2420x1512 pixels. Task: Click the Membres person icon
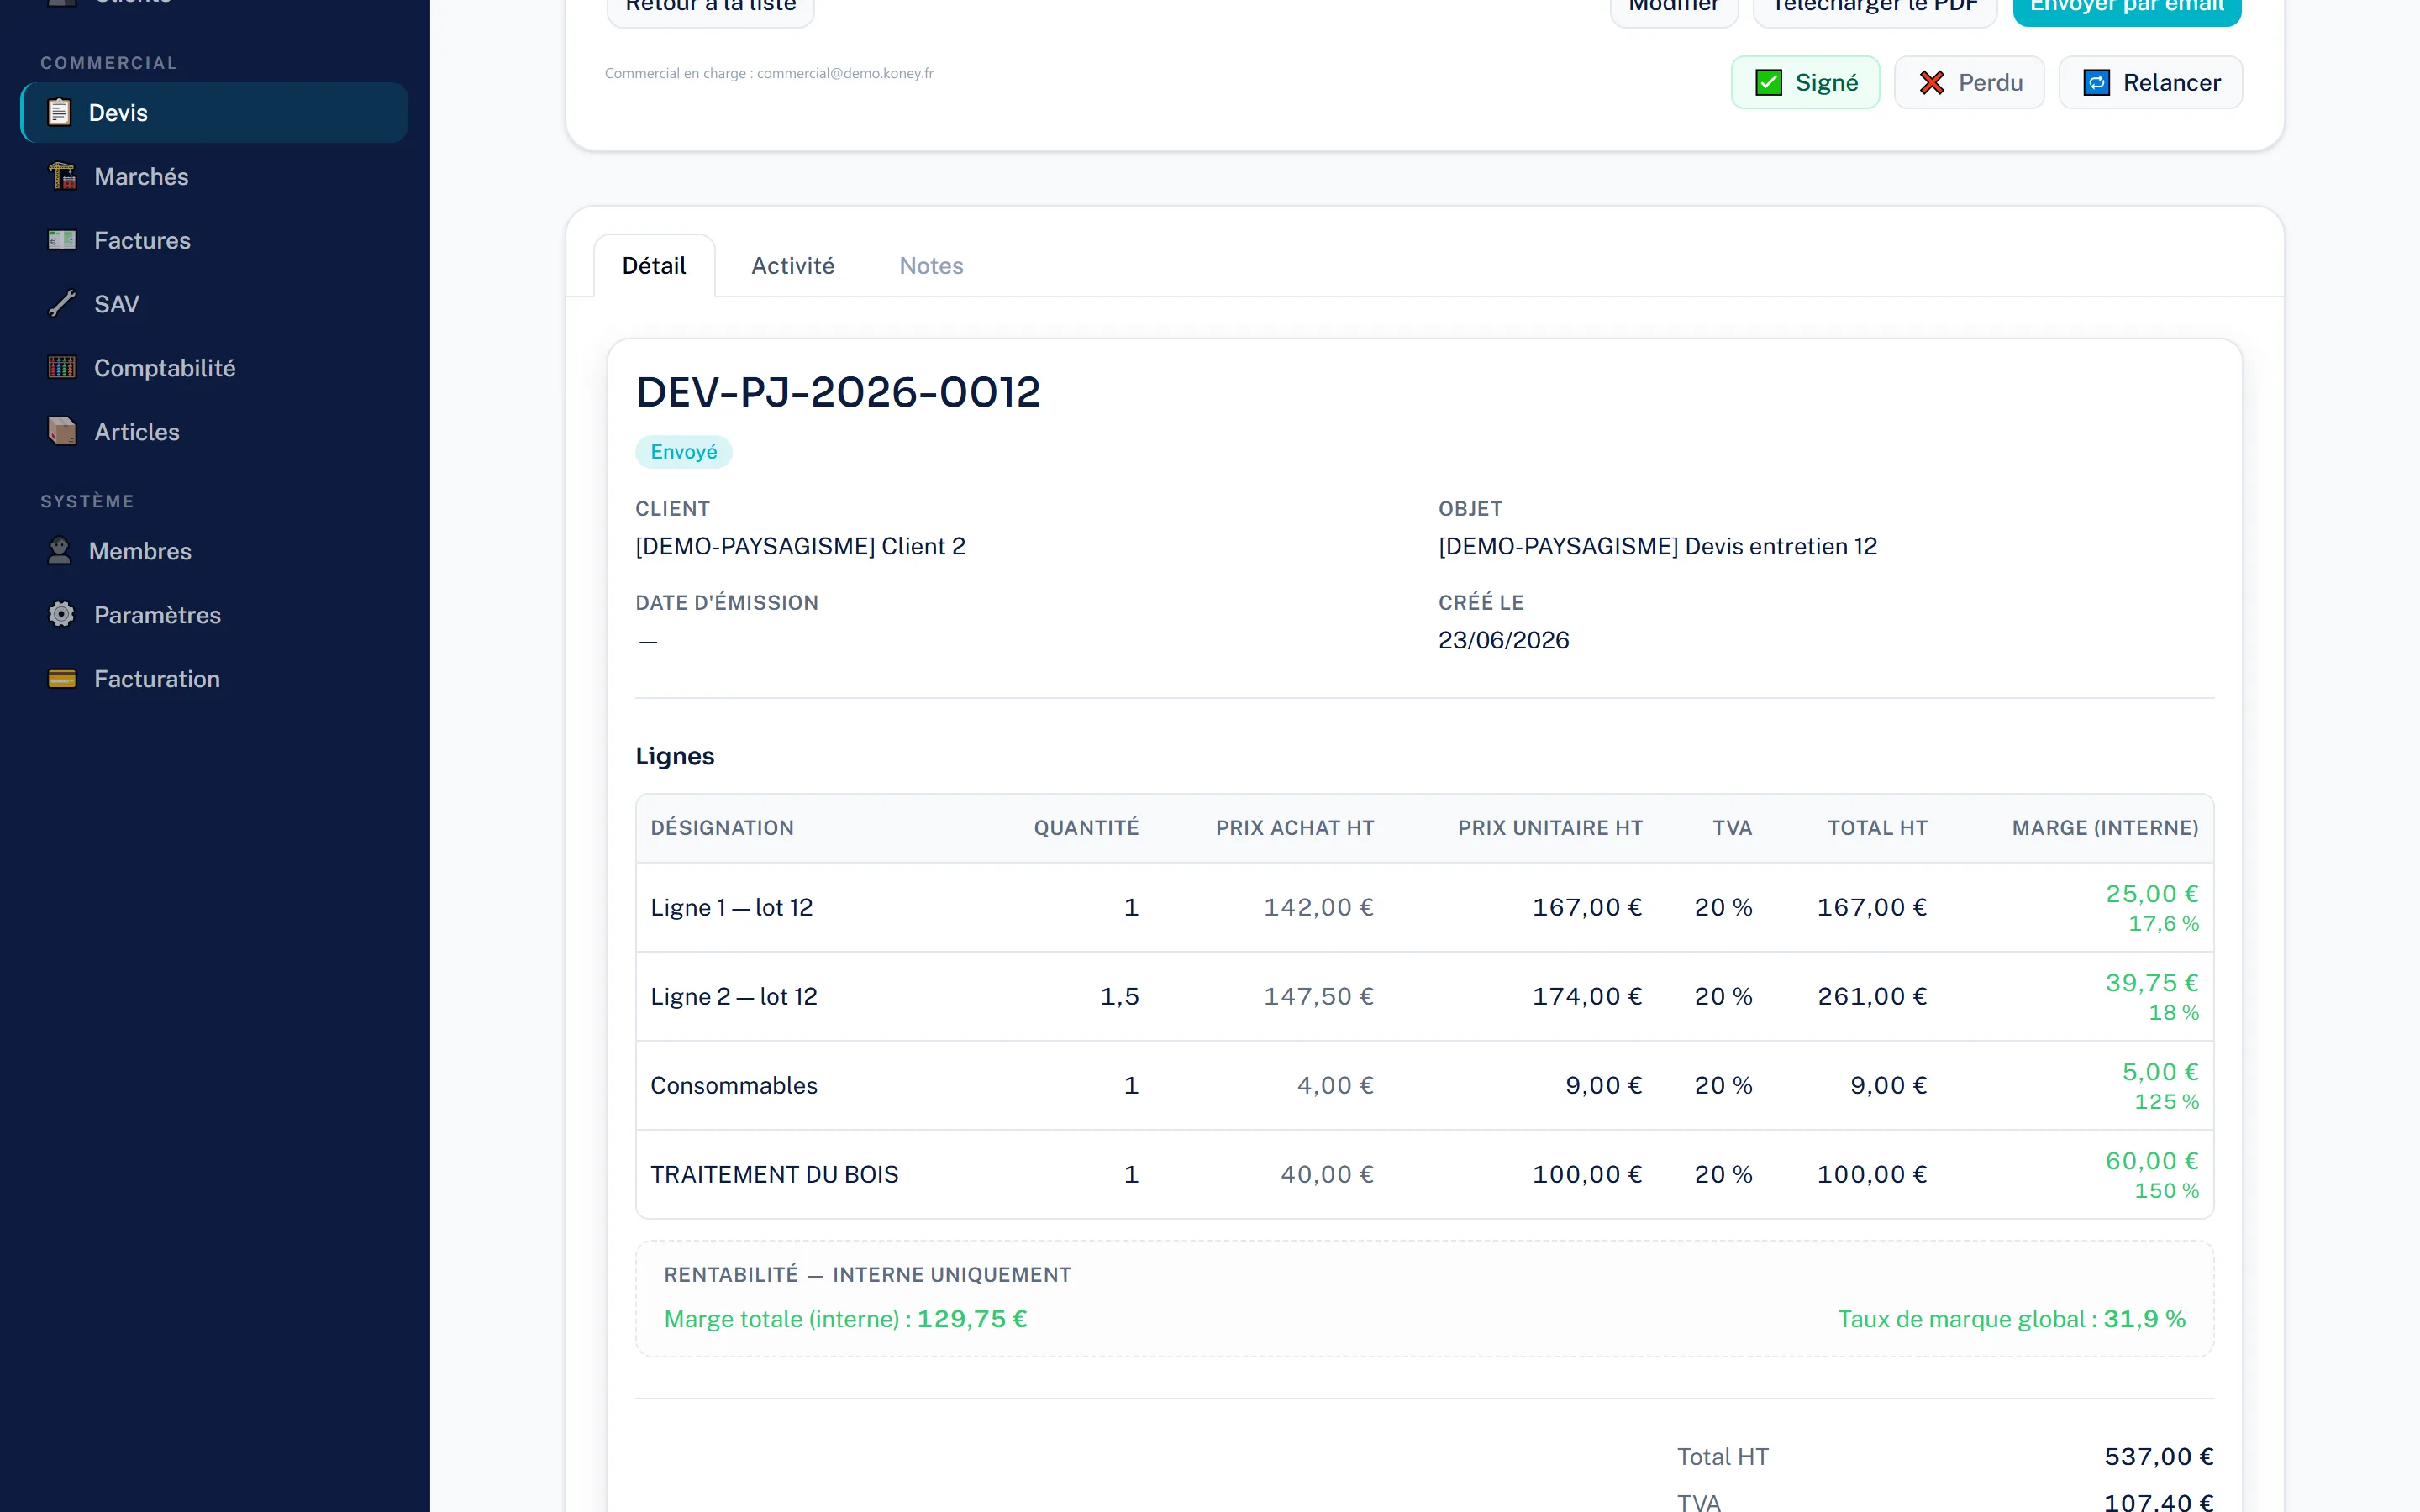pyautogui.click(x=60, y=551)
